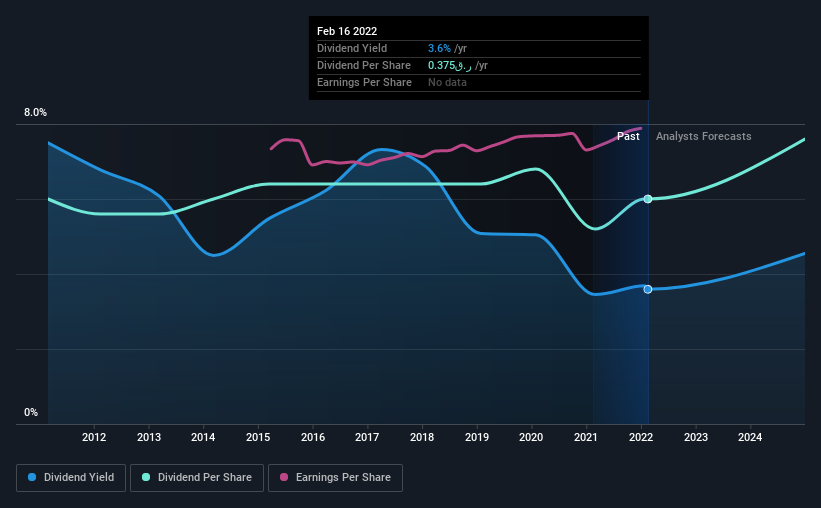Click the 2014 x-axis label
Image resolution: width=821 pixels, height=508 pixels.
[203, 437]
